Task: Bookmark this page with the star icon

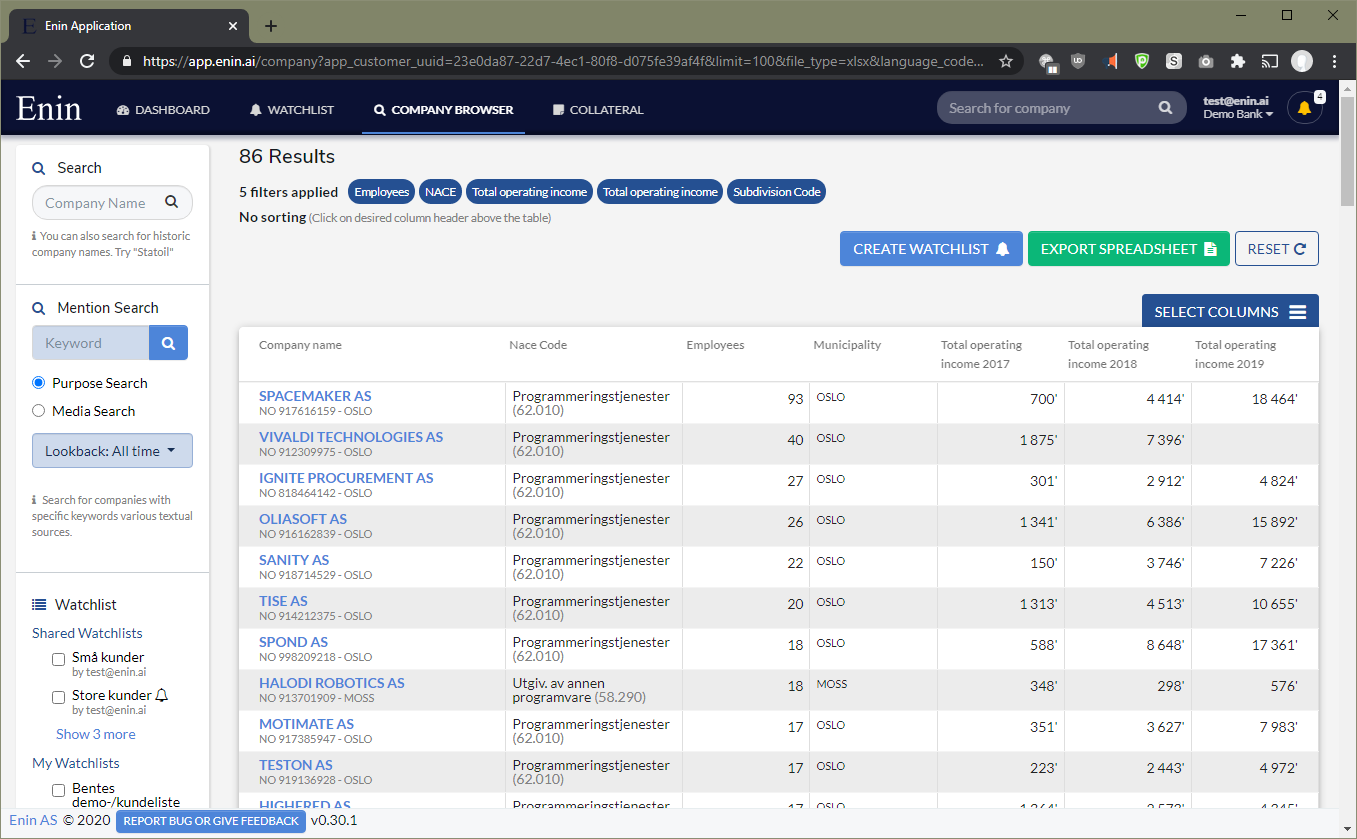Action: [1006, 61]
